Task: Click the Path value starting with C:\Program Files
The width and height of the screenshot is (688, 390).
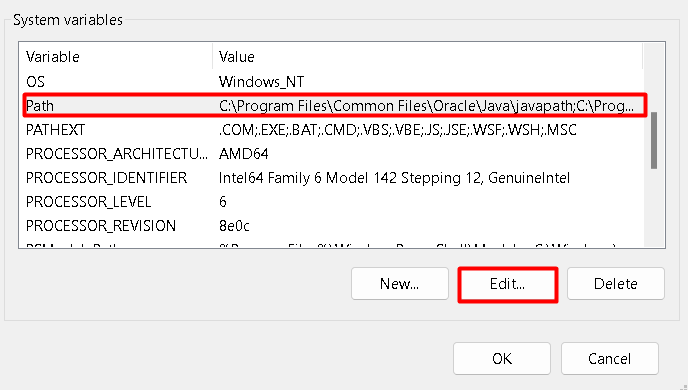Action: click(x=426, y=106)
